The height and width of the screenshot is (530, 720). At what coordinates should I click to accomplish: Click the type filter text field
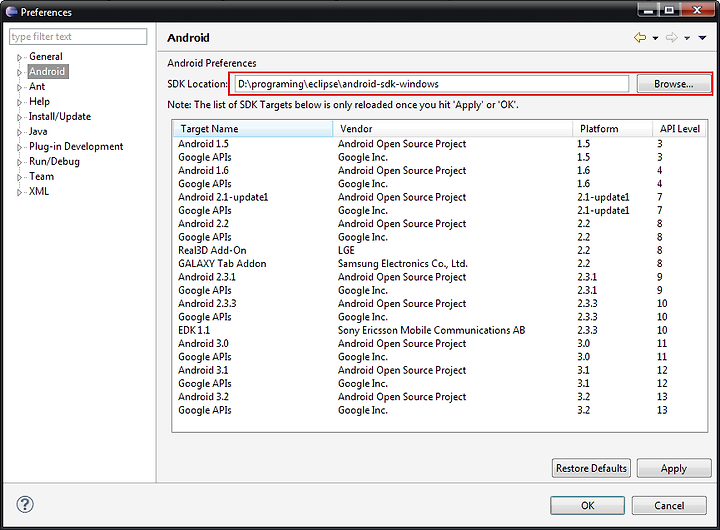click(78, 37)
